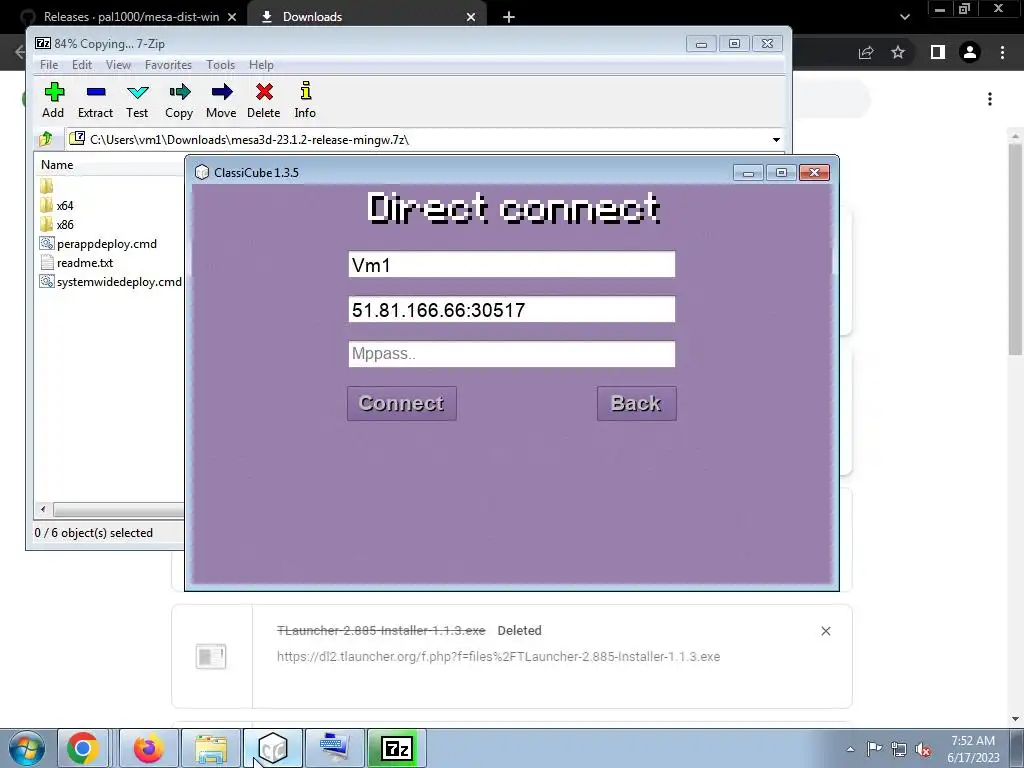
Task: Switch to ClassiCube from the taskbar
Action: 273,748
